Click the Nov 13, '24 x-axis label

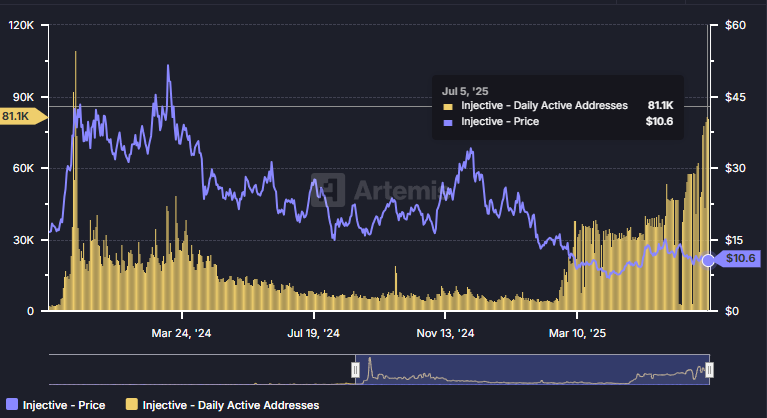[445, 332]
